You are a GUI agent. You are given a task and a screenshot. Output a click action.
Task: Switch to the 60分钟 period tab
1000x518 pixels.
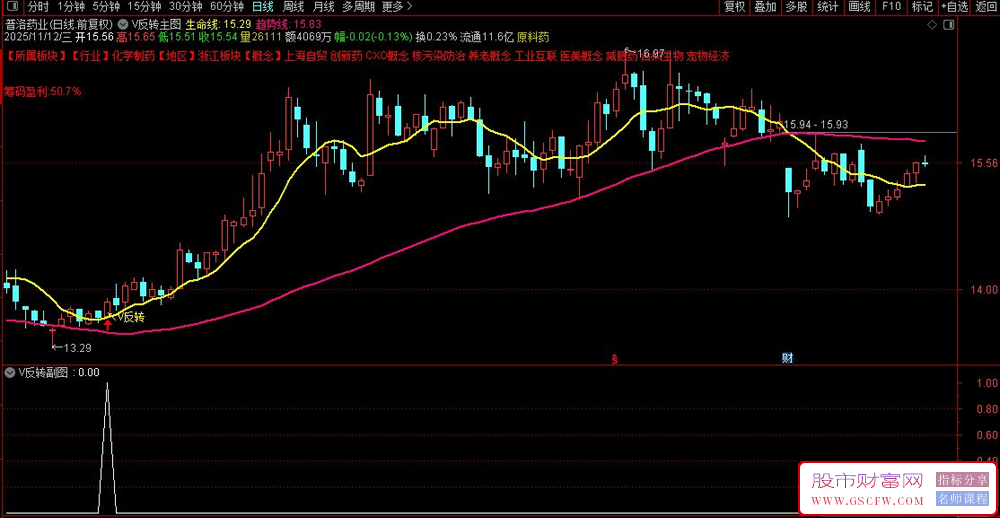[227, 7]
